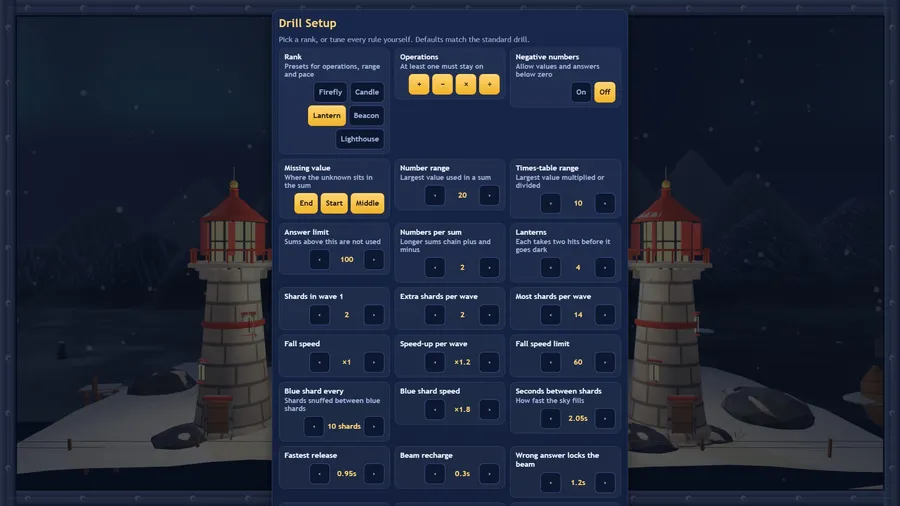Image resolution: width=900 pixels, height=506 pixels.
Task: Choose the Lighthouse rank preset
Action: 359,139
